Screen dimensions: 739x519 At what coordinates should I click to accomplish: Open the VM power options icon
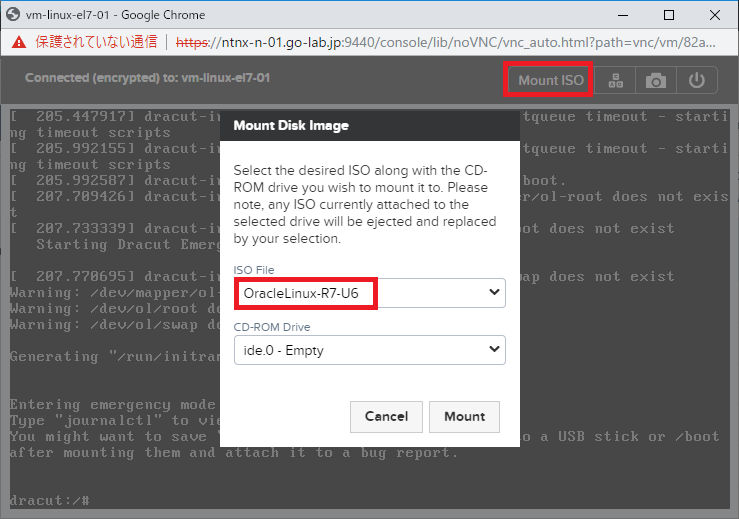pyautogui.click(x=697, y=80)
